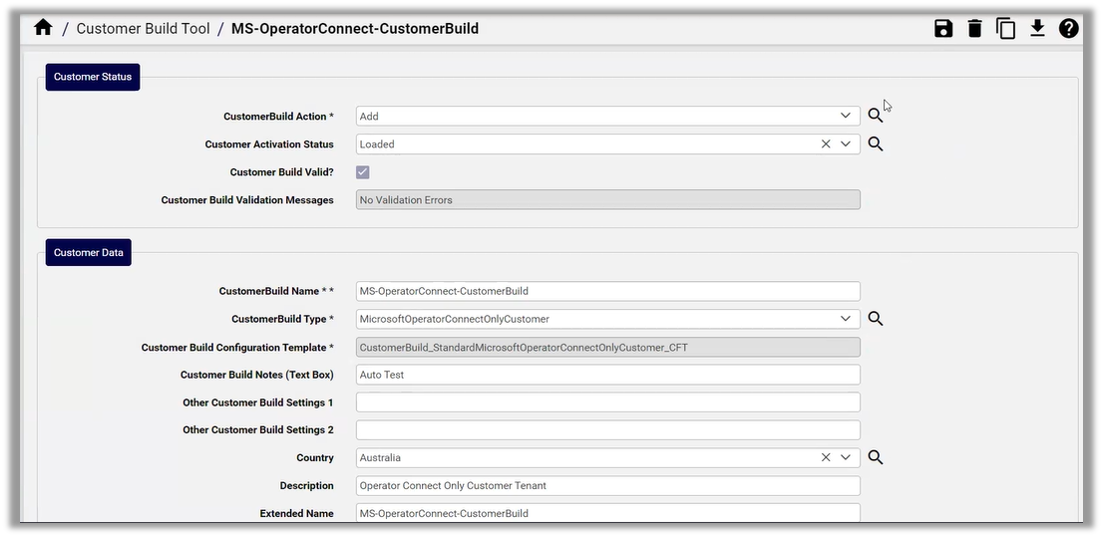Viewport: 1103px width, 537px height.
Task: Click 'Customer Build Configuration Template *' label
Action: [x=238, y=348]
